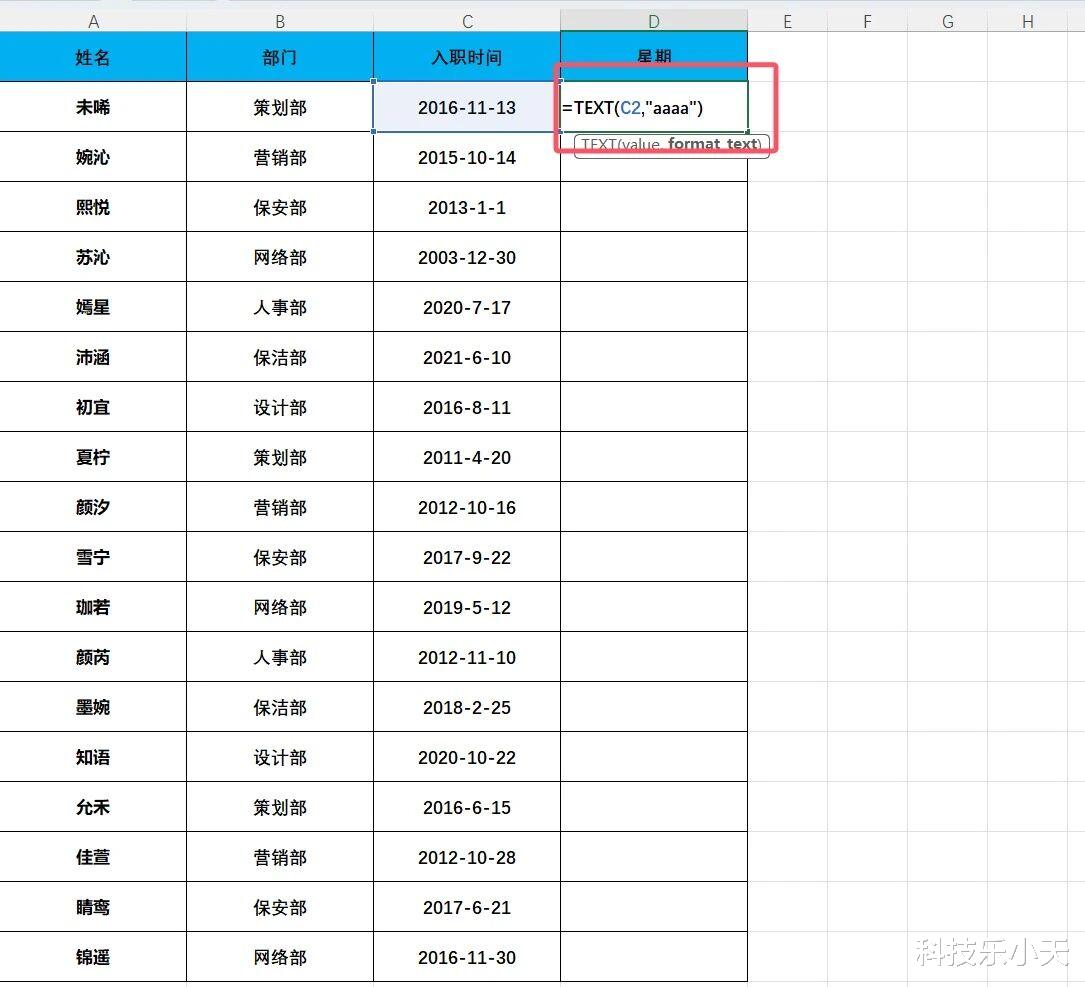Click the name cell 颜汐
Image resolution: width=1085 pixels, height=987 pixels.
pos(93,507)
